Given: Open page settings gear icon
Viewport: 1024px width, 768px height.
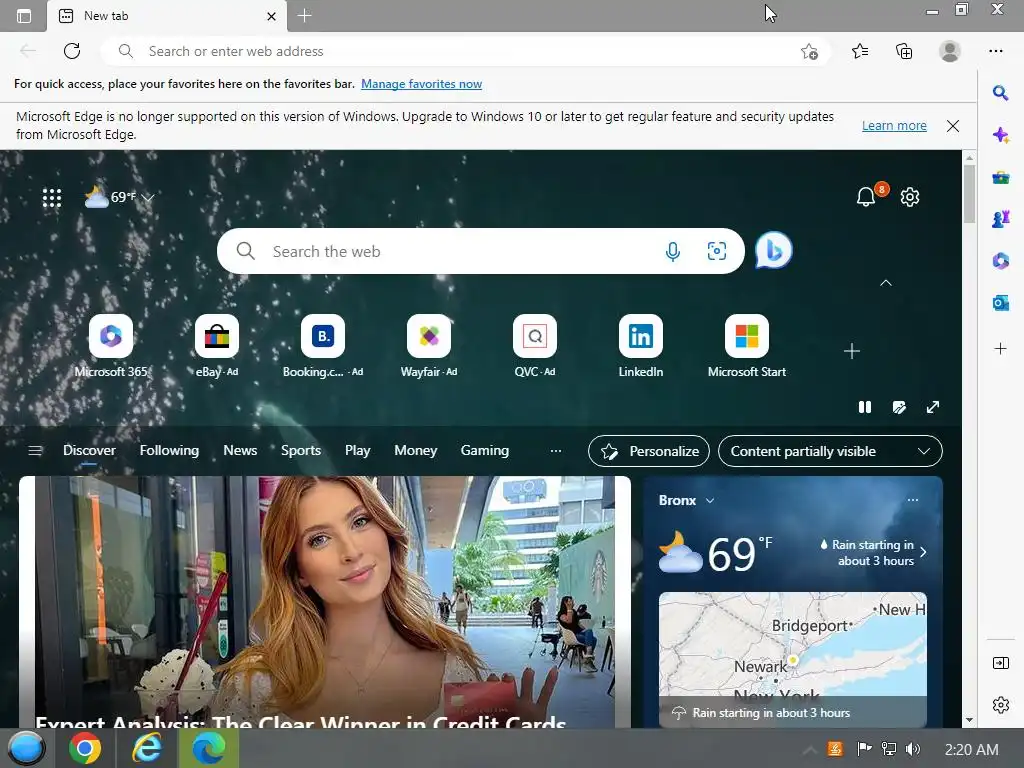Looking at the screenshot, I should (910, 197).
